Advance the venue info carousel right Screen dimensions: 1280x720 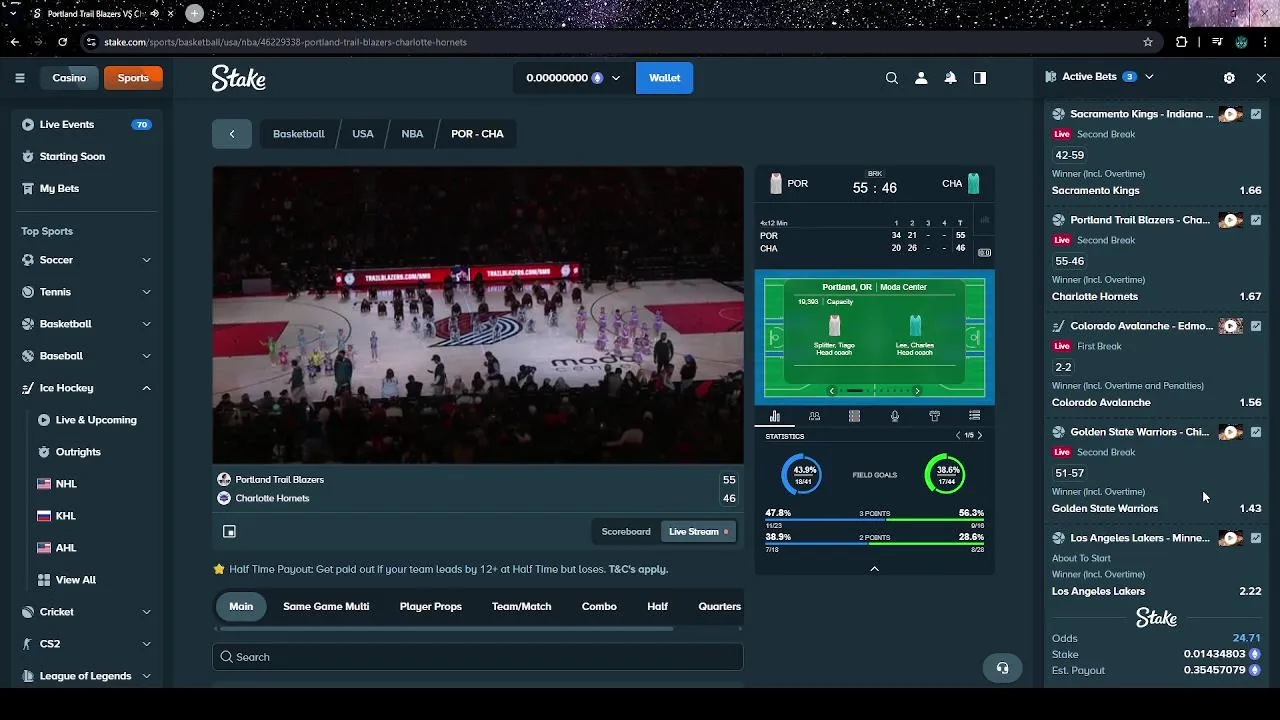(x=917, y=391)
